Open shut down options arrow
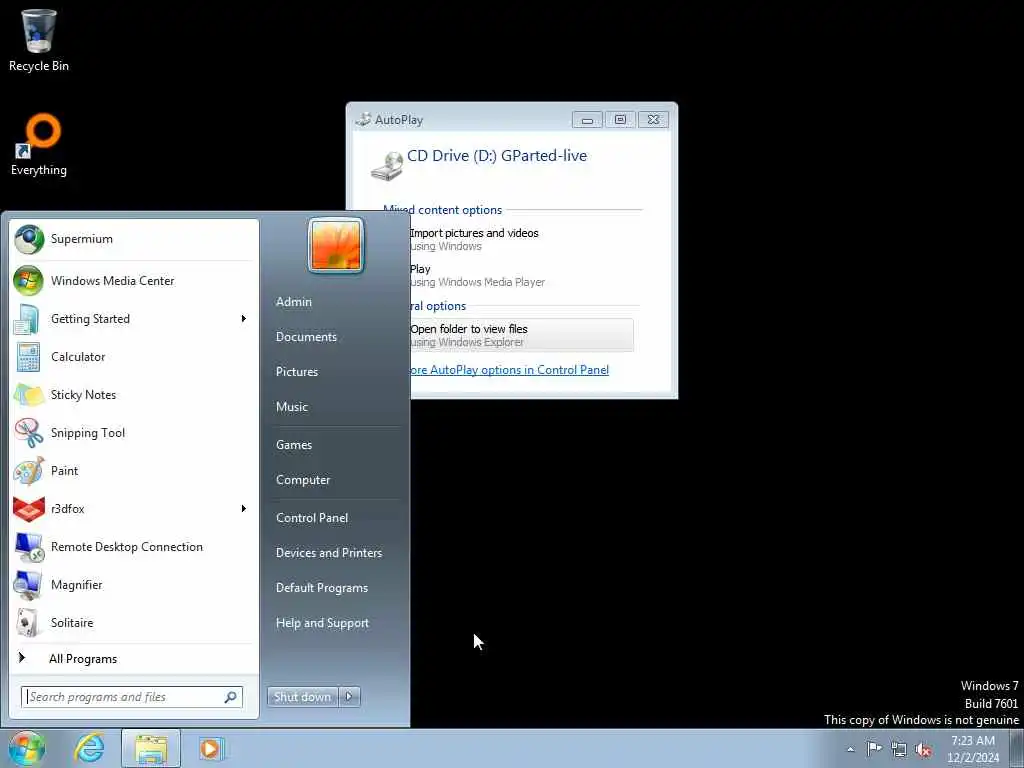 pyautogui.click(x=349, y=697)
